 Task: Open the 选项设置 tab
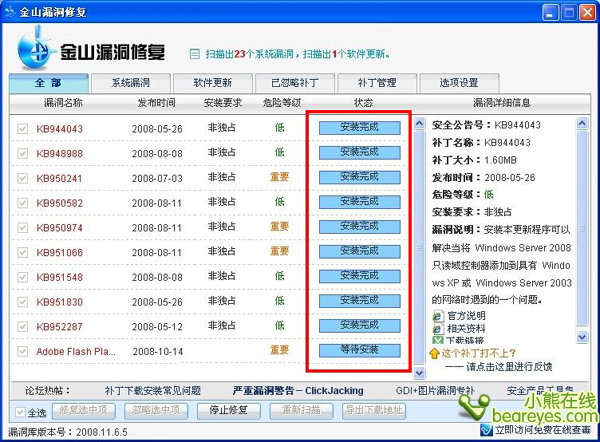click(459, 83)
